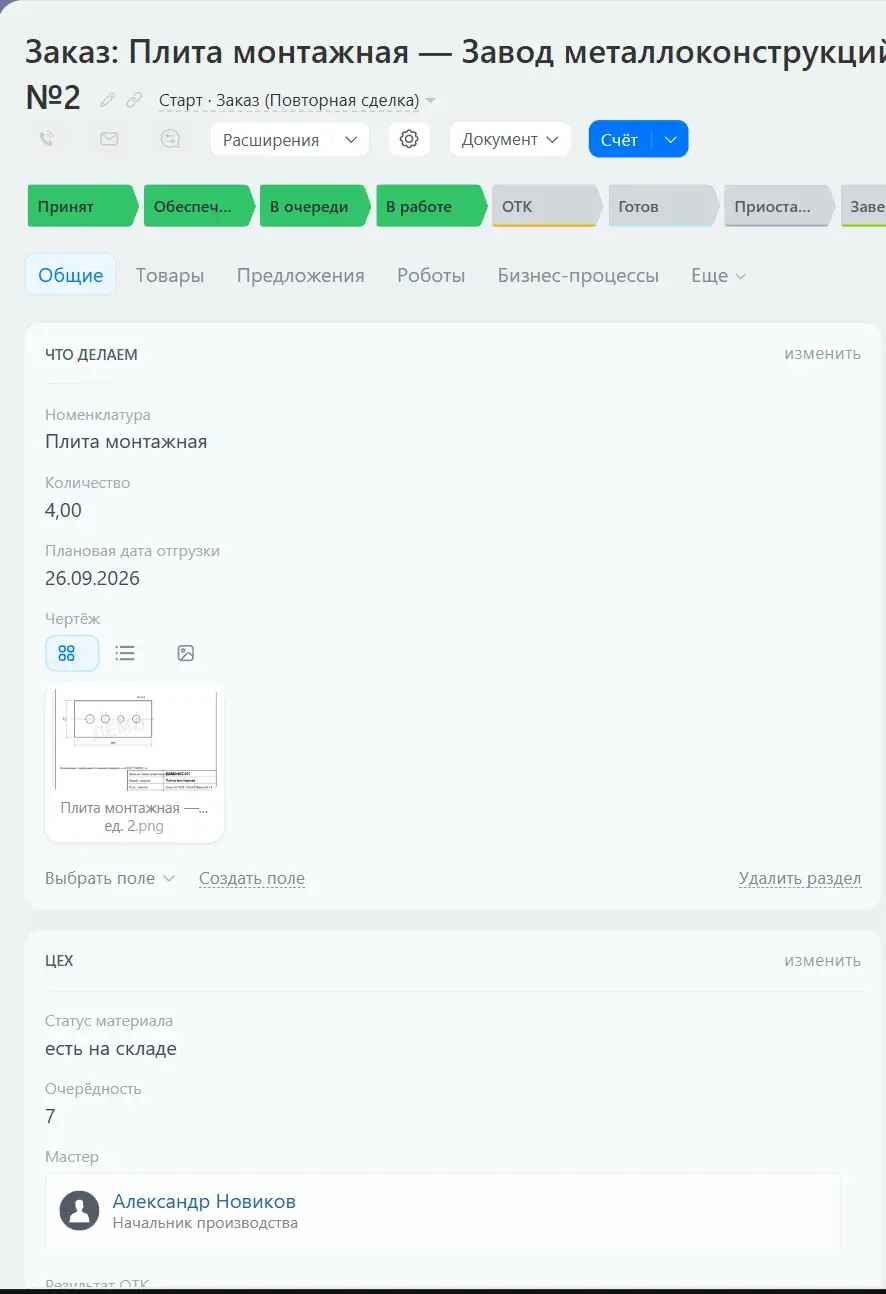Open the settings gear icon
This screenshot has width=886, height=1294.
pyautogui.click(x=409, y=139)
